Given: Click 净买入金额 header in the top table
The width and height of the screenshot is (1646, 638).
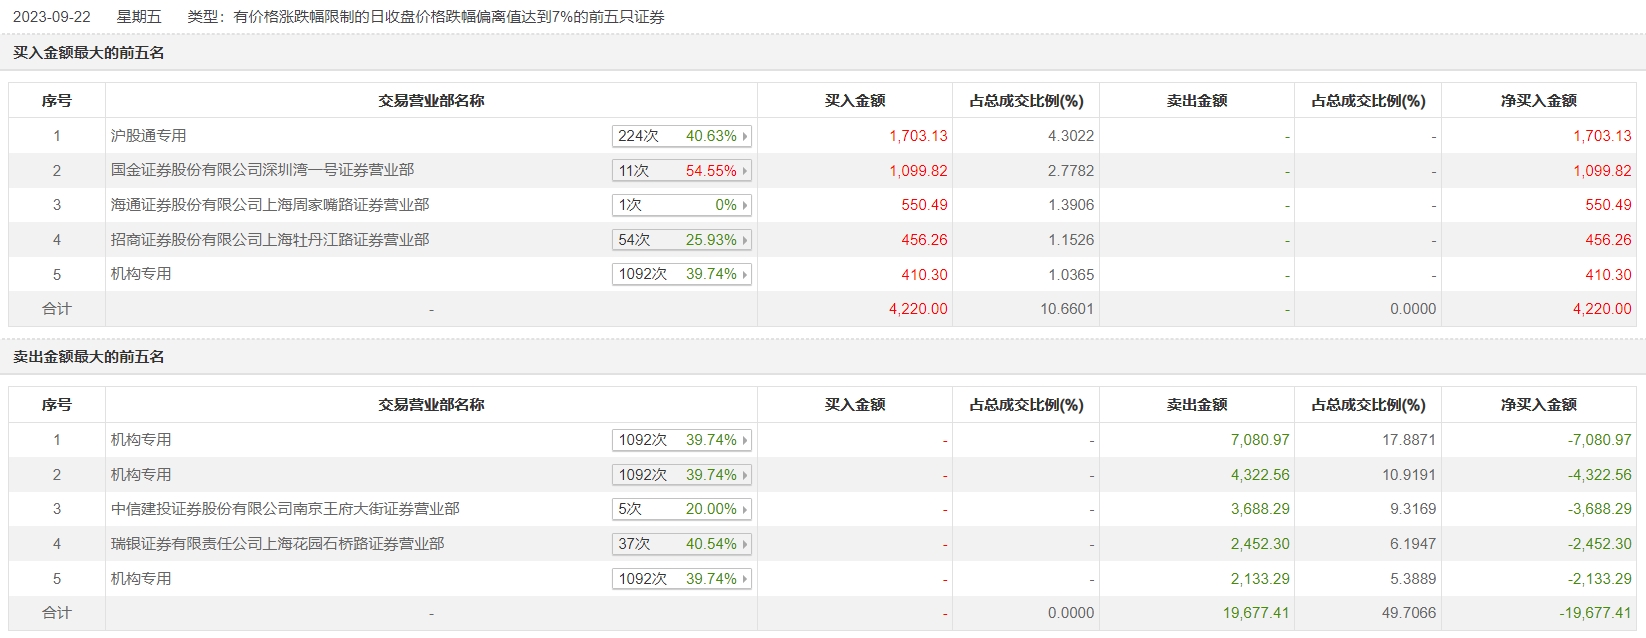Looking at the screenshot, I should tap(1538, 101).
